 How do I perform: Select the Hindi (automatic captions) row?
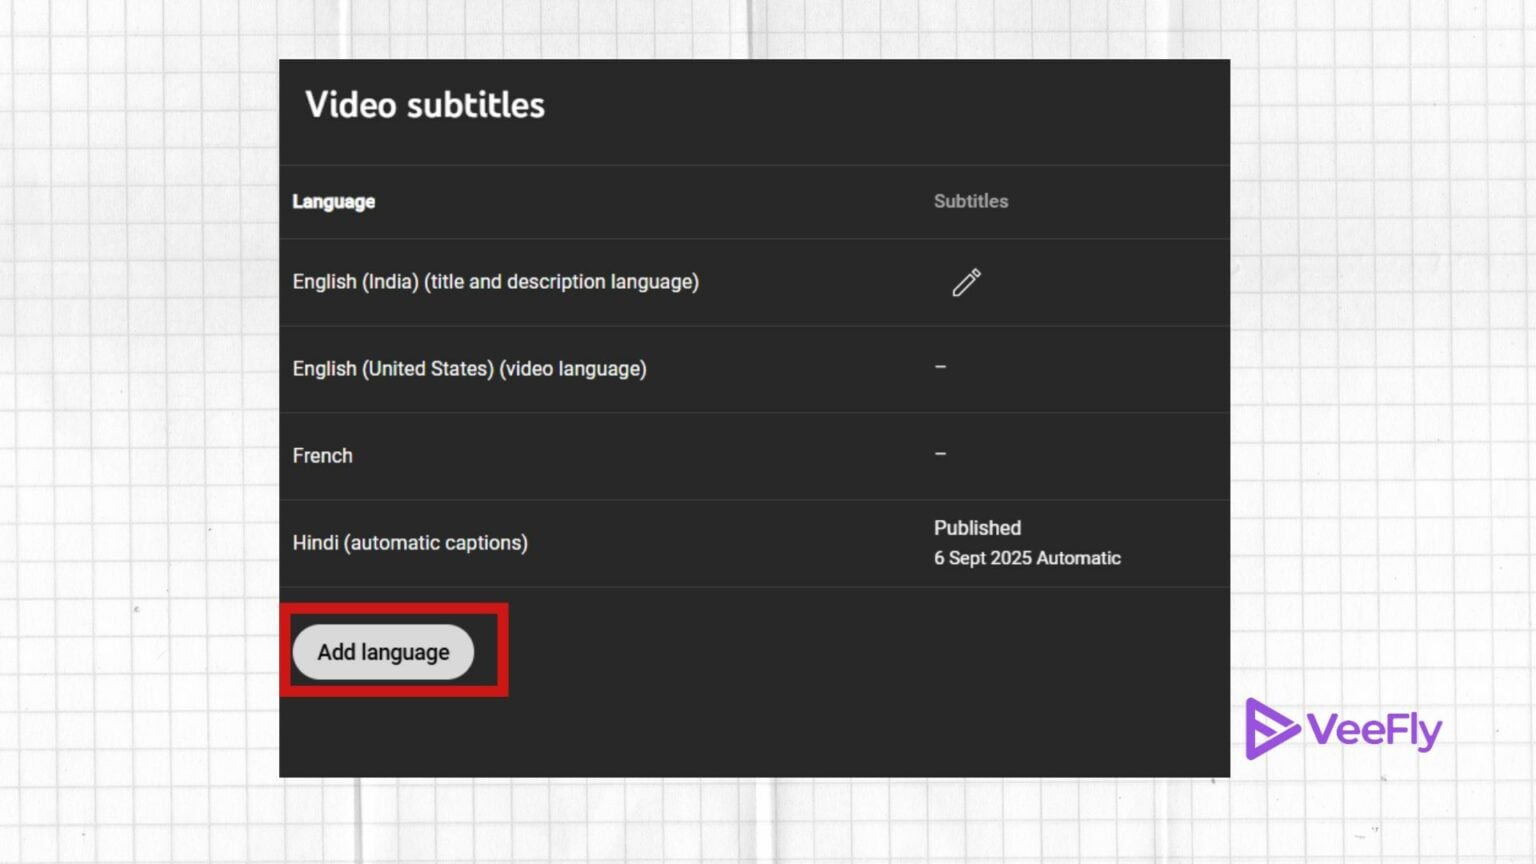click(410, 543)
